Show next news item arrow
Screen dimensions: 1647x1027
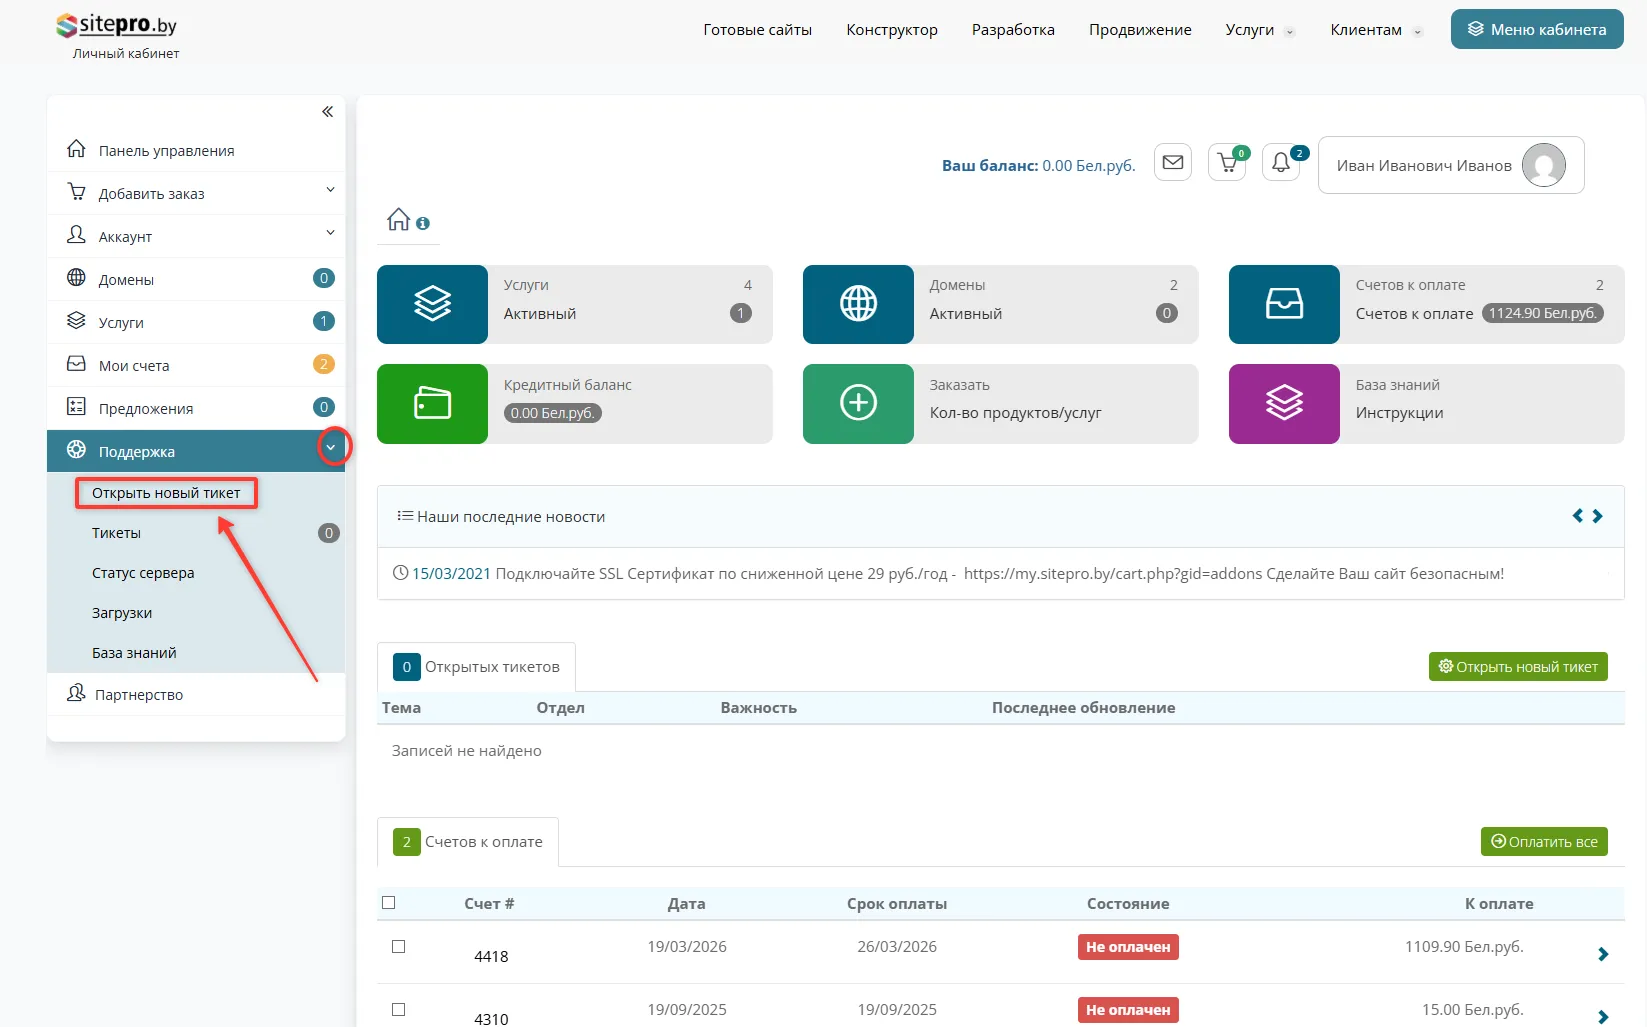coord(1598,516)
